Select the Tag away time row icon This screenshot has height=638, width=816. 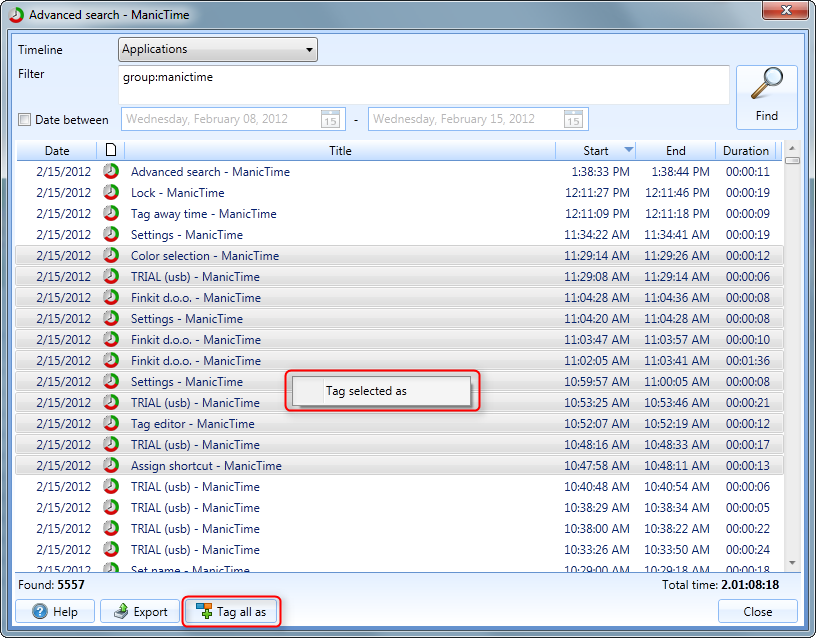click(x=111, y=213)
